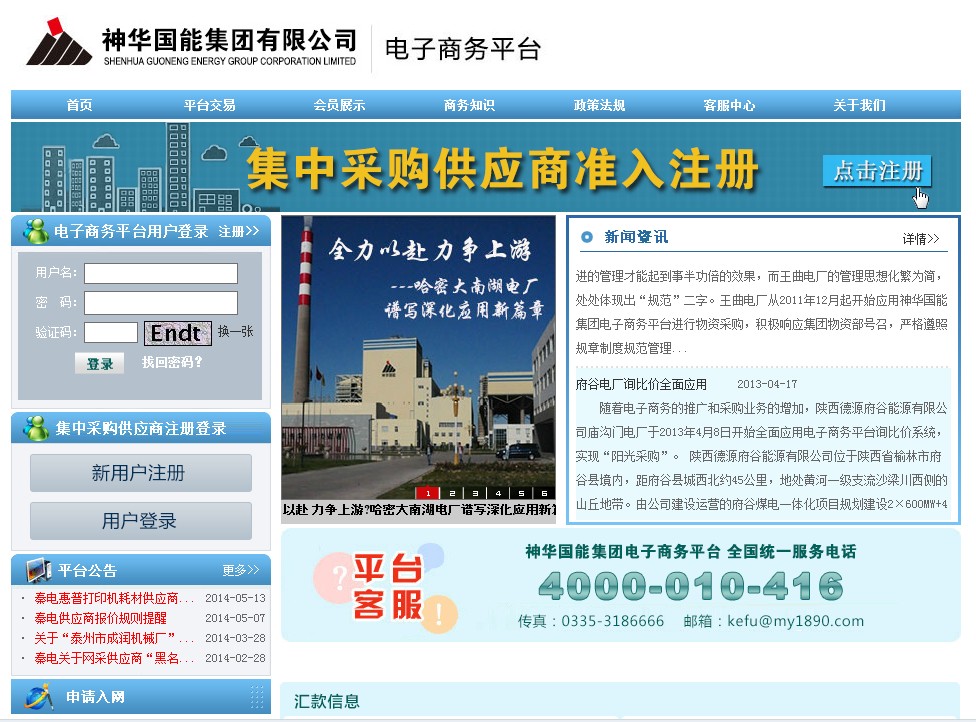
Task: Click the bullet icon beside 新闻资讯
Action: 586,237
